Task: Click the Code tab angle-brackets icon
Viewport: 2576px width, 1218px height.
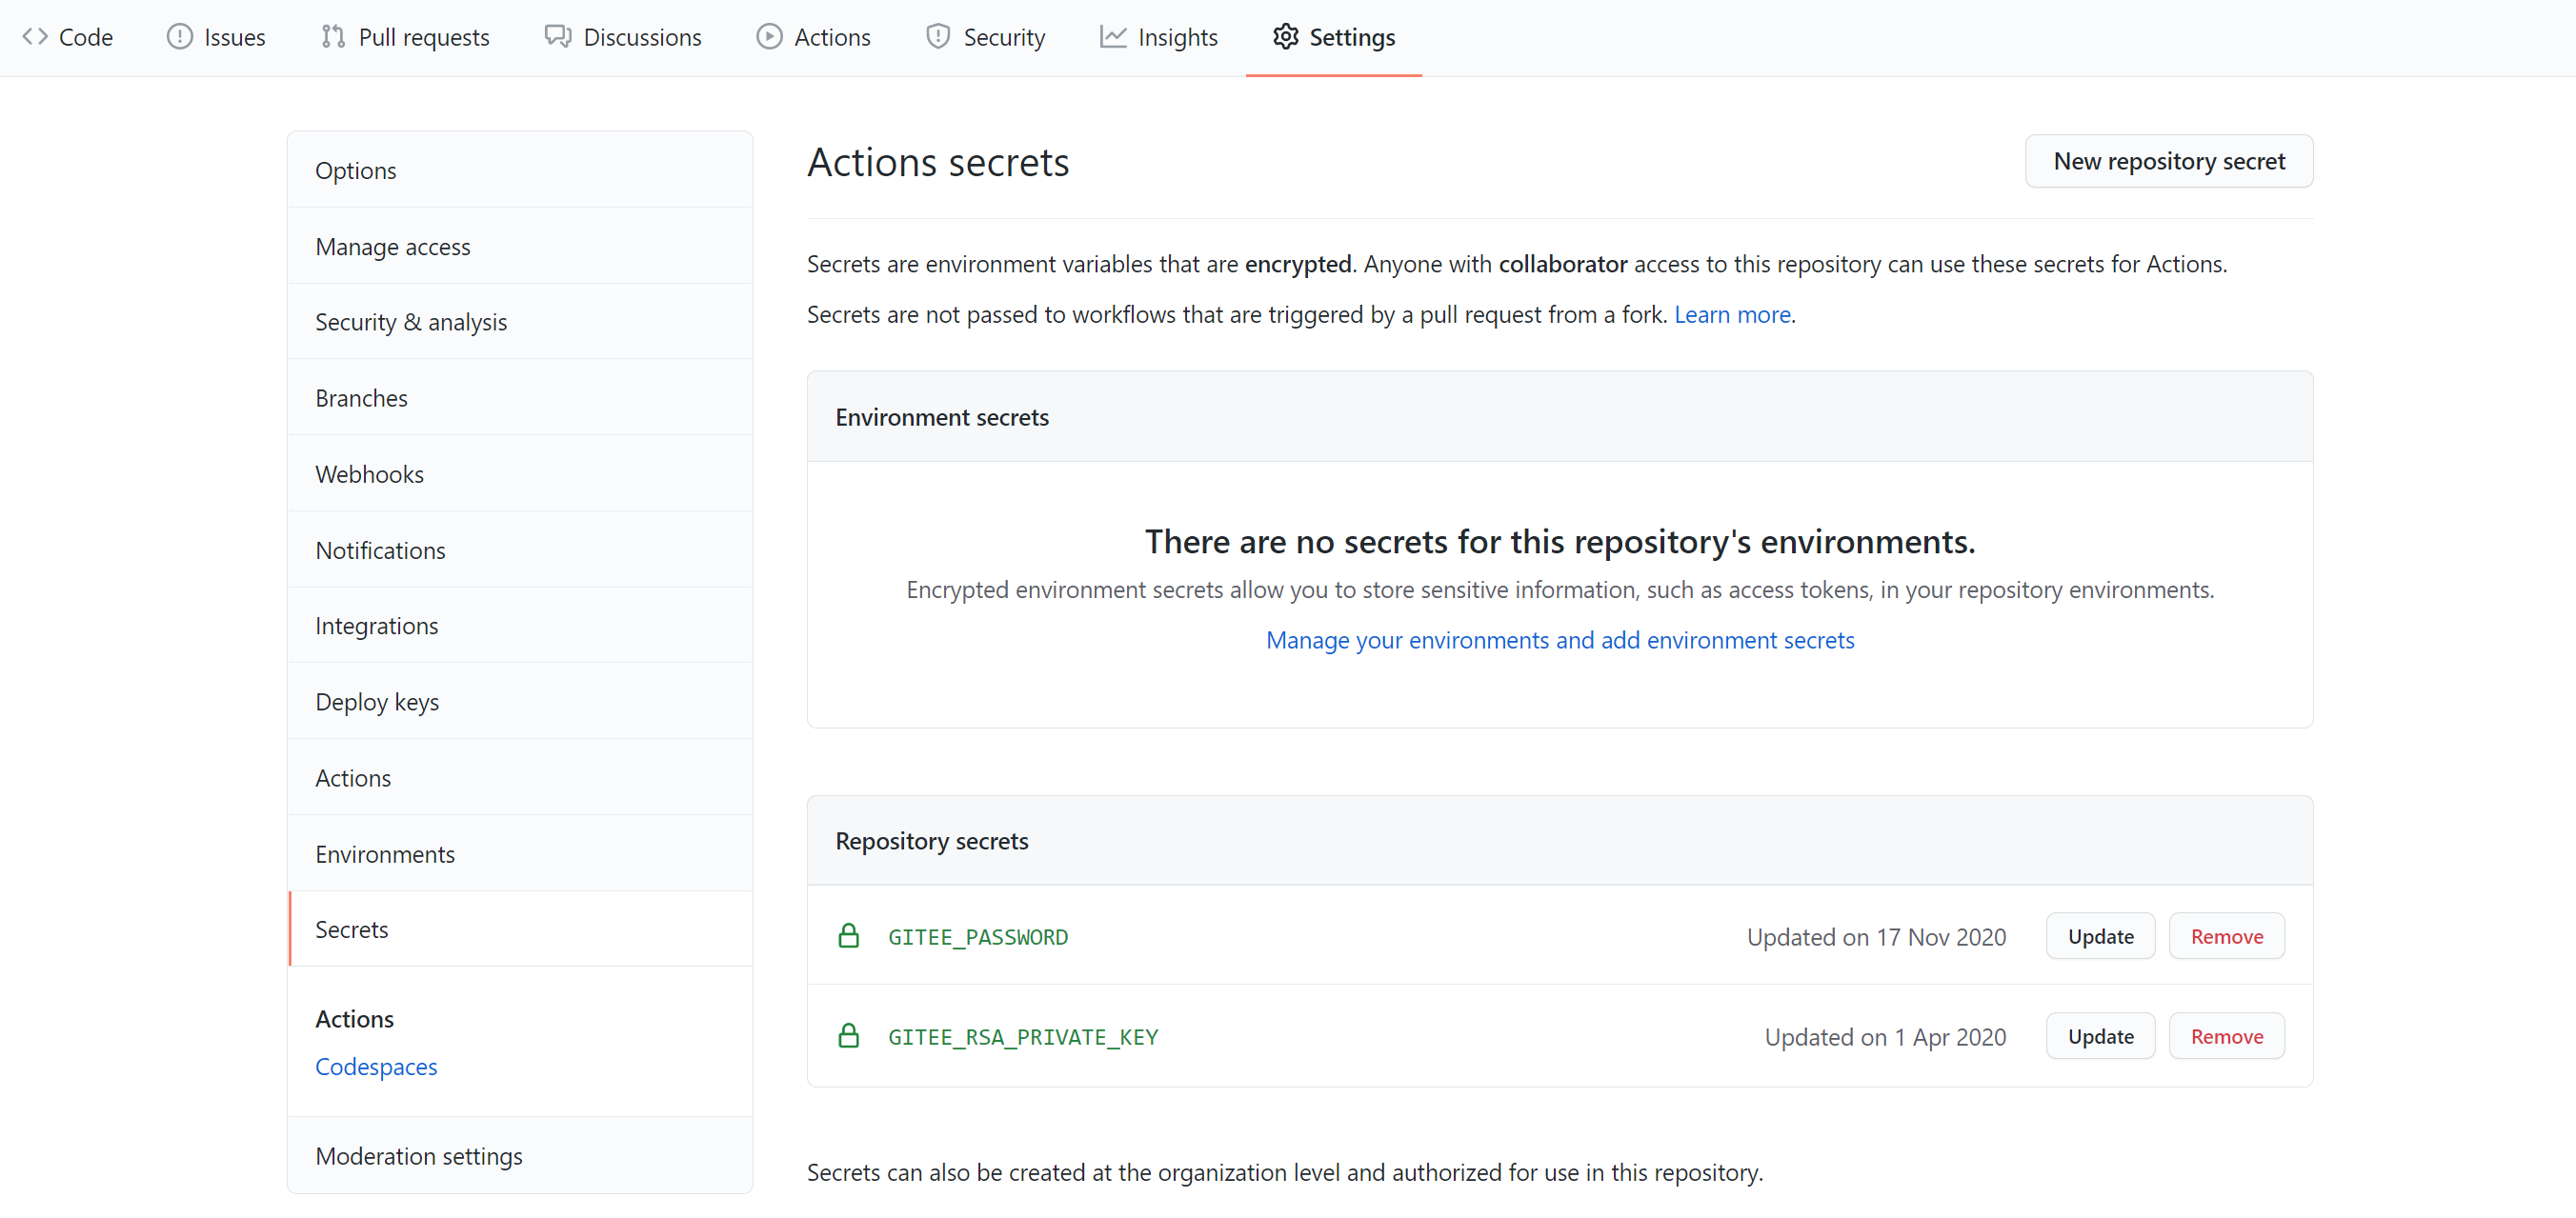Action: pos(35,37)
